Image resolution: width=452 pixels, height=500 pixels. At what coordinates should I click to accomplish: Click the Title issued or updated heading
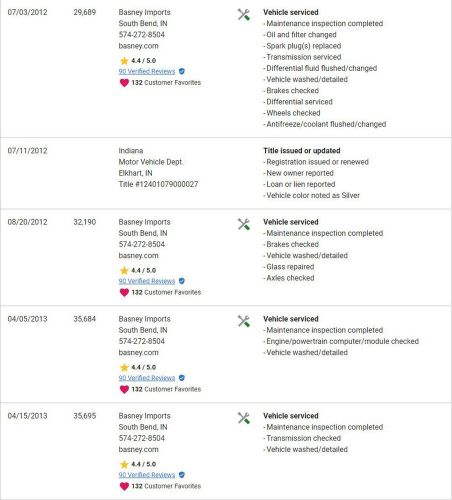point(302,151)
